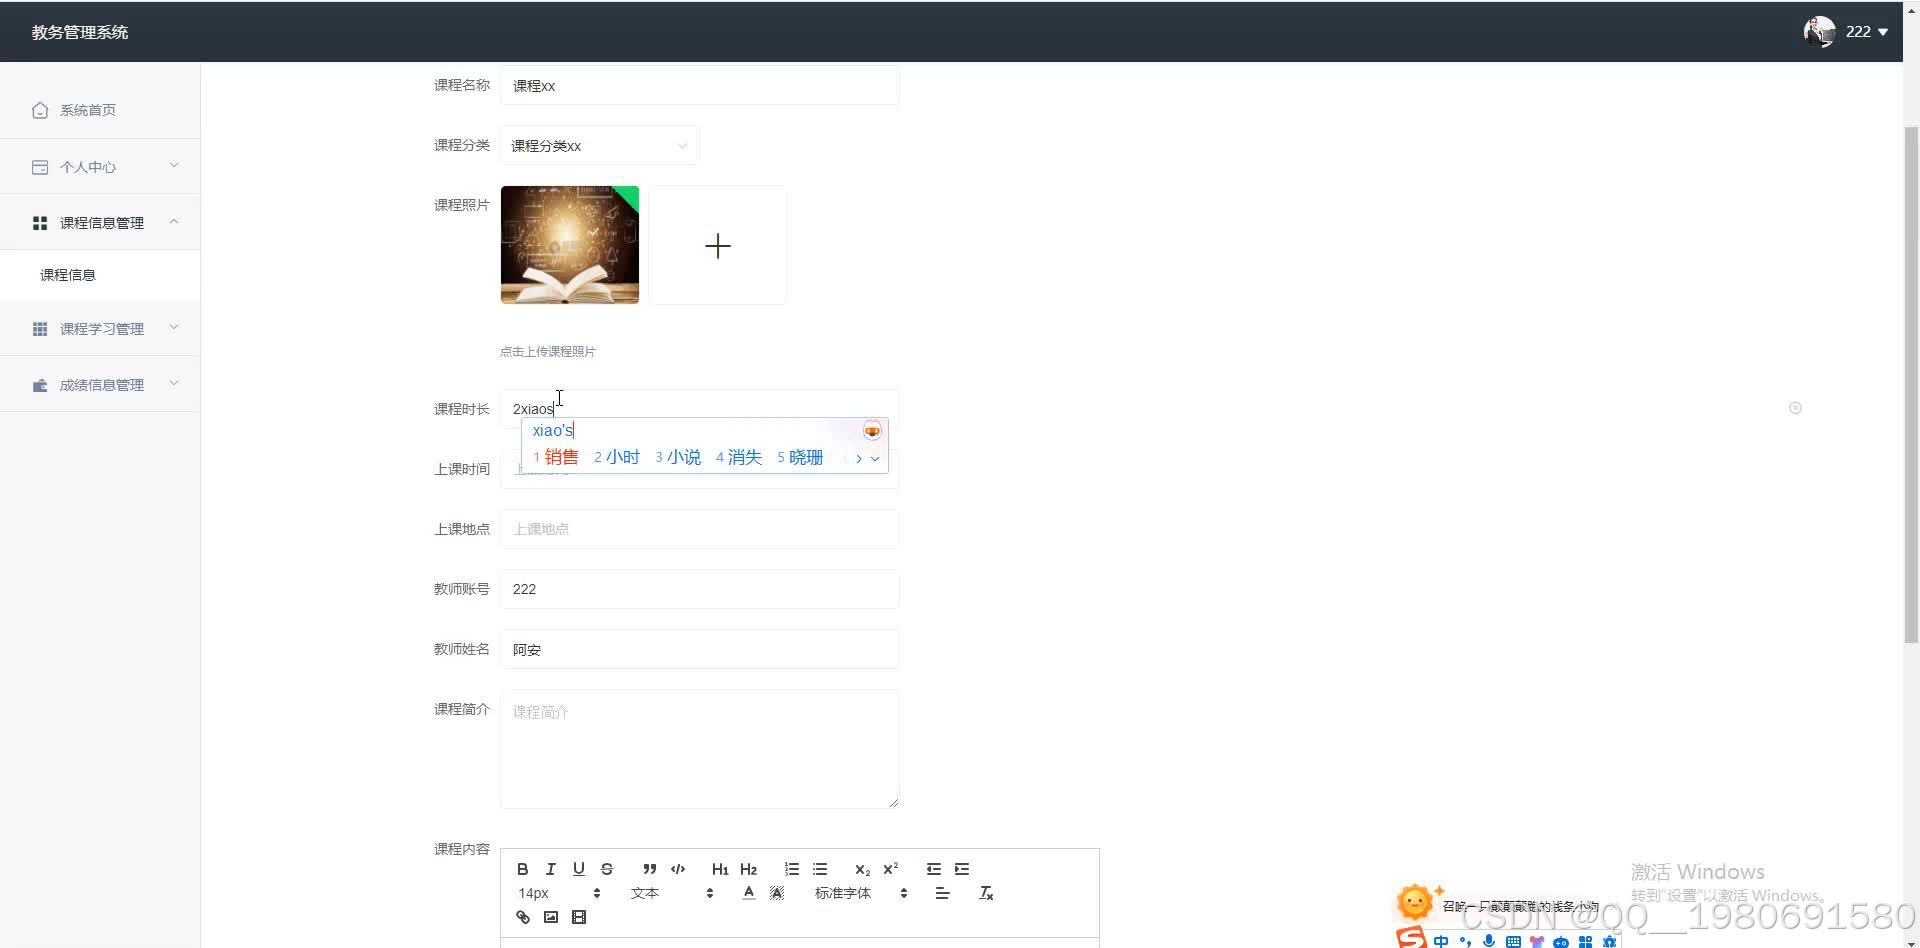Show more IME candidates with the down chevron
Viewport: 1920px width, 948px height.
(x=875, y=458)
